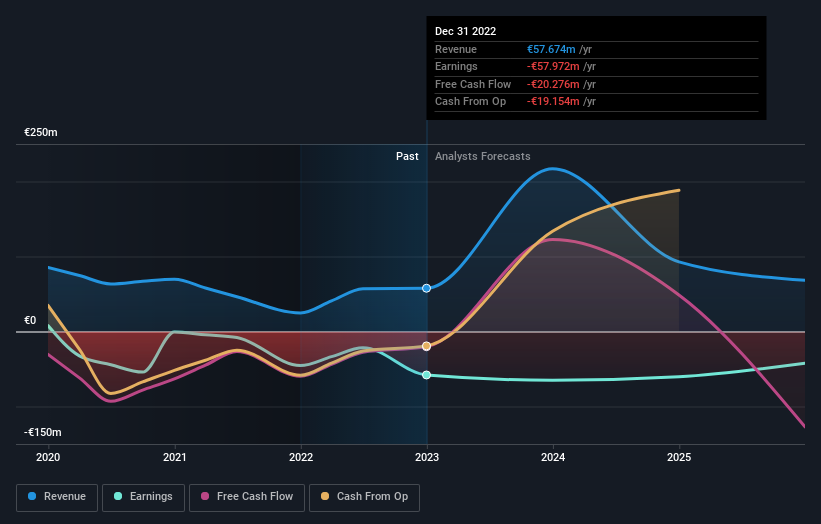Screen dimensions: 821x524
Task: Click the Cash From Op row label in tooltip
Action: coord(470,102)
